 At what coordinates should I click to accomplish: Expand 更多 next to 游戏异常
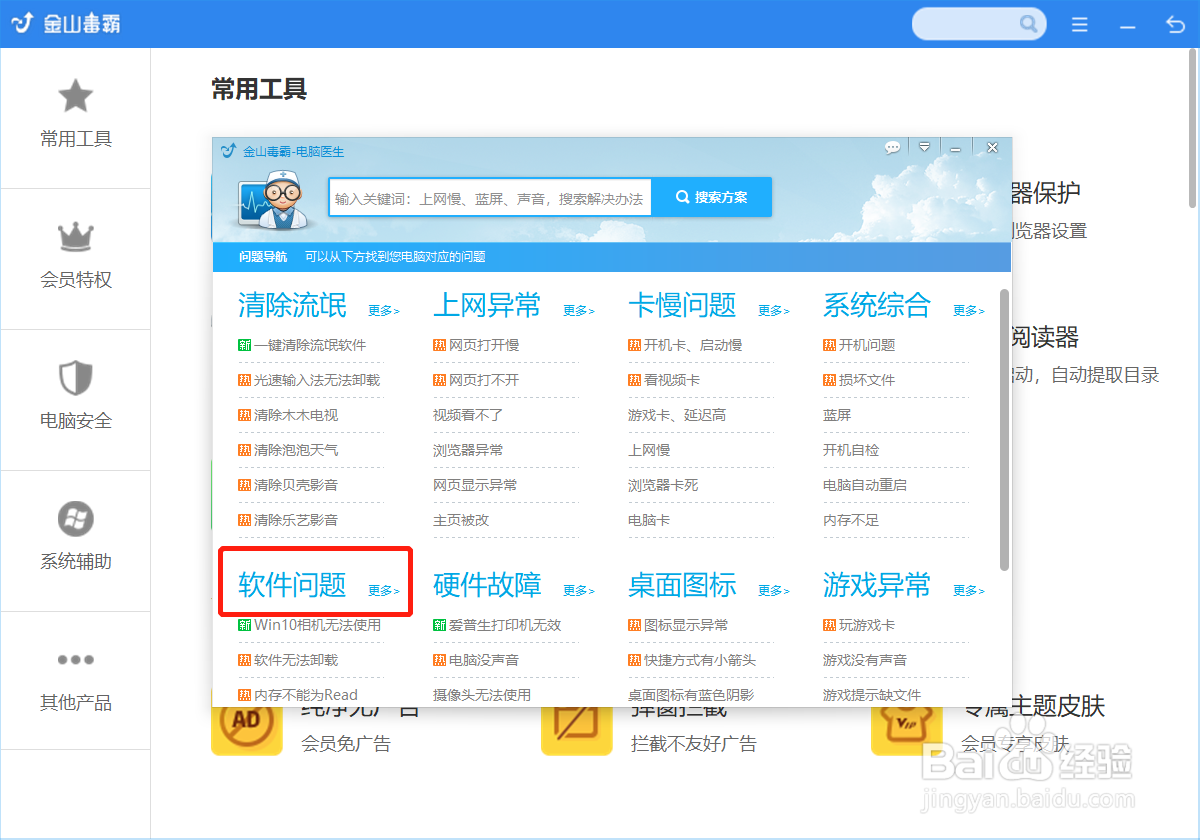[969, 590]
